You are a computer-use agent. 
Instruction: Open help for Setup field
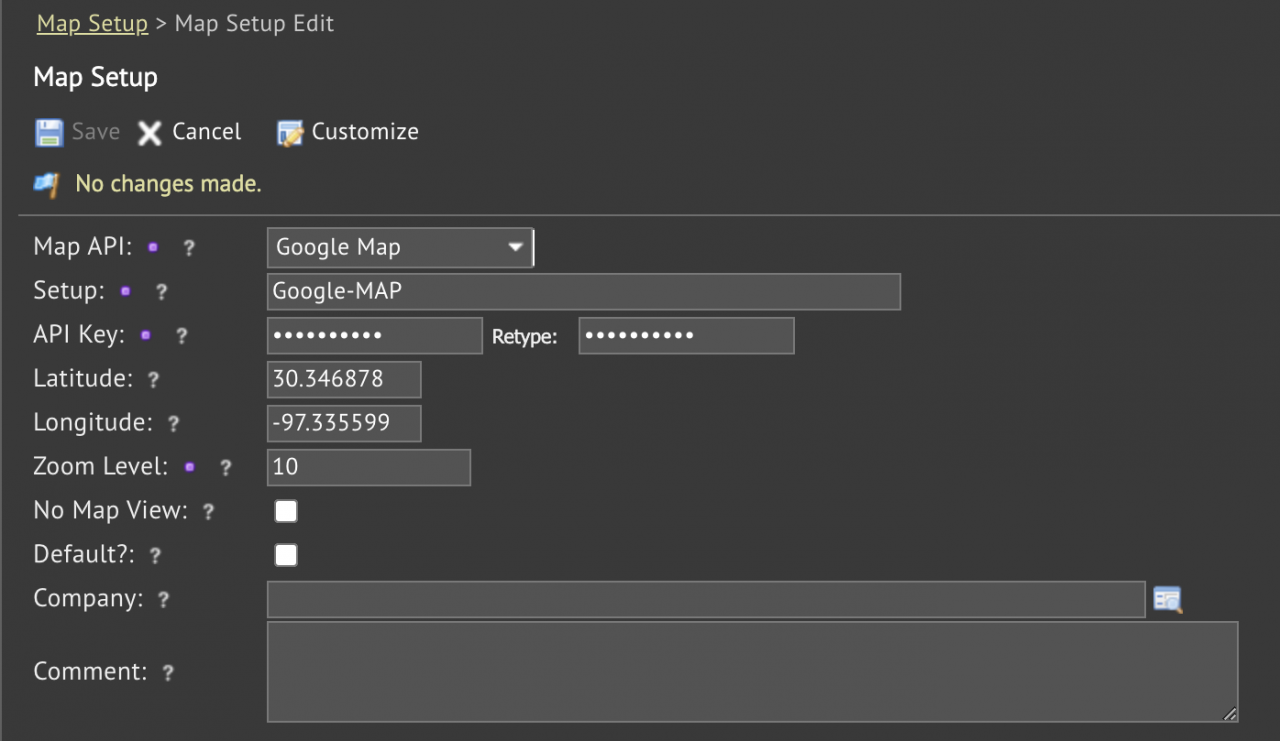point(161,292)
